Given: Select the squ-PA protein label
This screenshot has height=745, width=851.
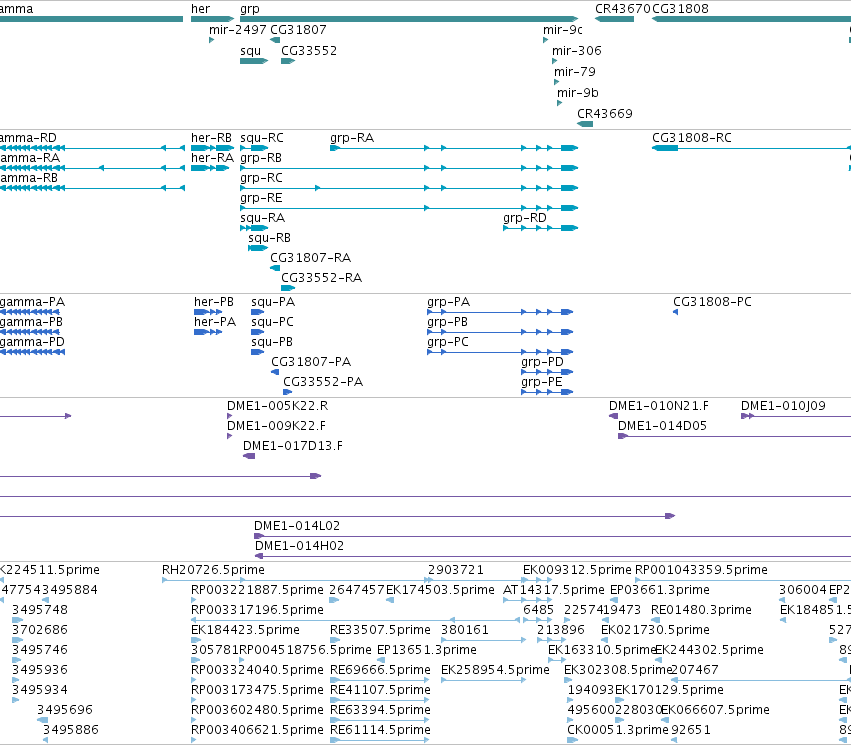Looking at the screenshot, I should coord(273,302).
